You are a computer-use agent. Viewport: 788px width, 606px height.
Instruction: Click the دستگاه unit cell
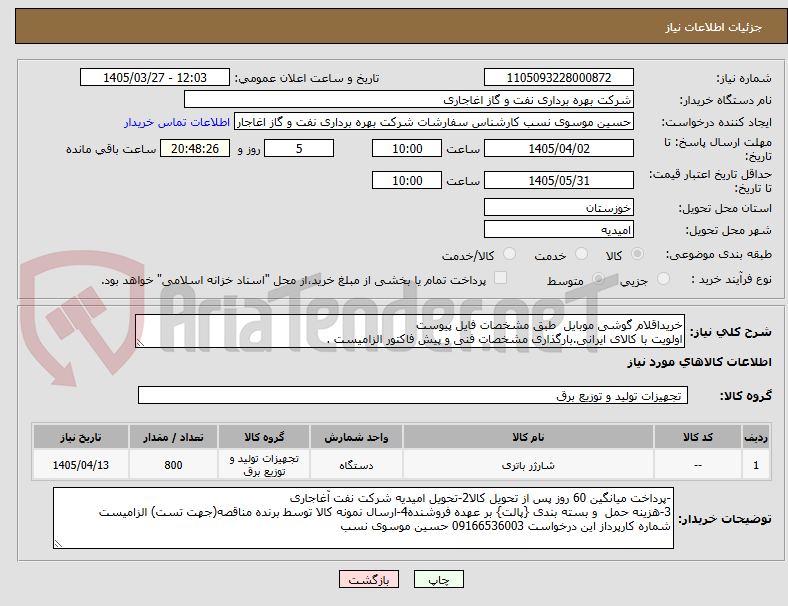click(x=356, y=465)
